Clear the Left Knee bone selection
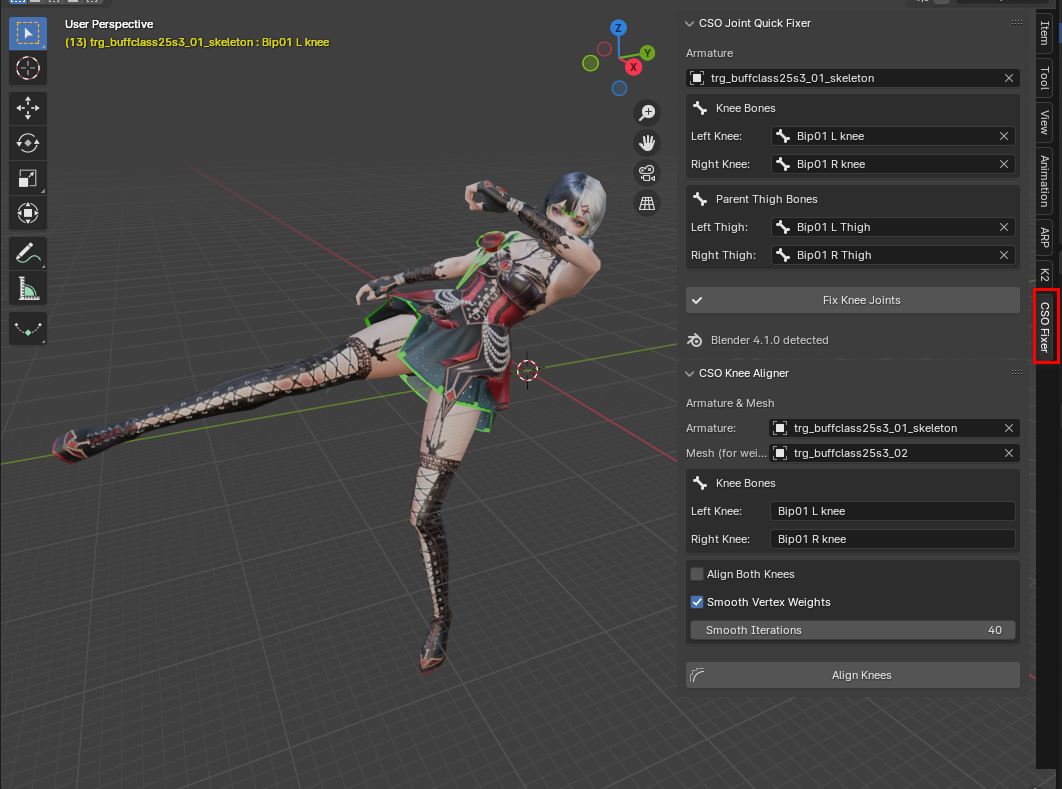 click(x=1004, y=136)
